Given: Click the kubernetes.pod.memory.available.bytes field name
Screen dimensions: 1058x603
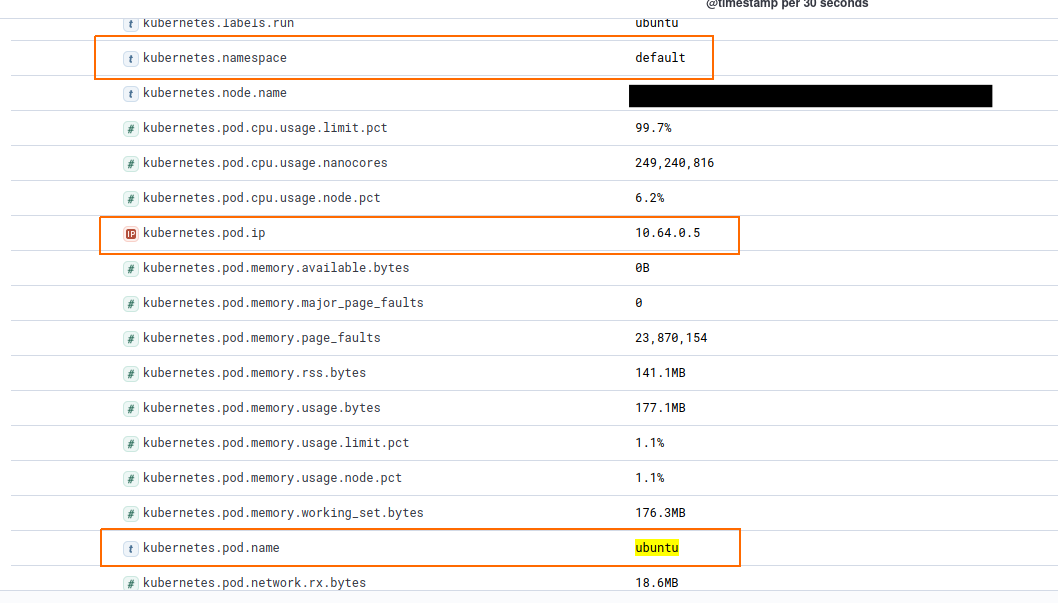Looking at the screenshot, I should pos(276,268).
